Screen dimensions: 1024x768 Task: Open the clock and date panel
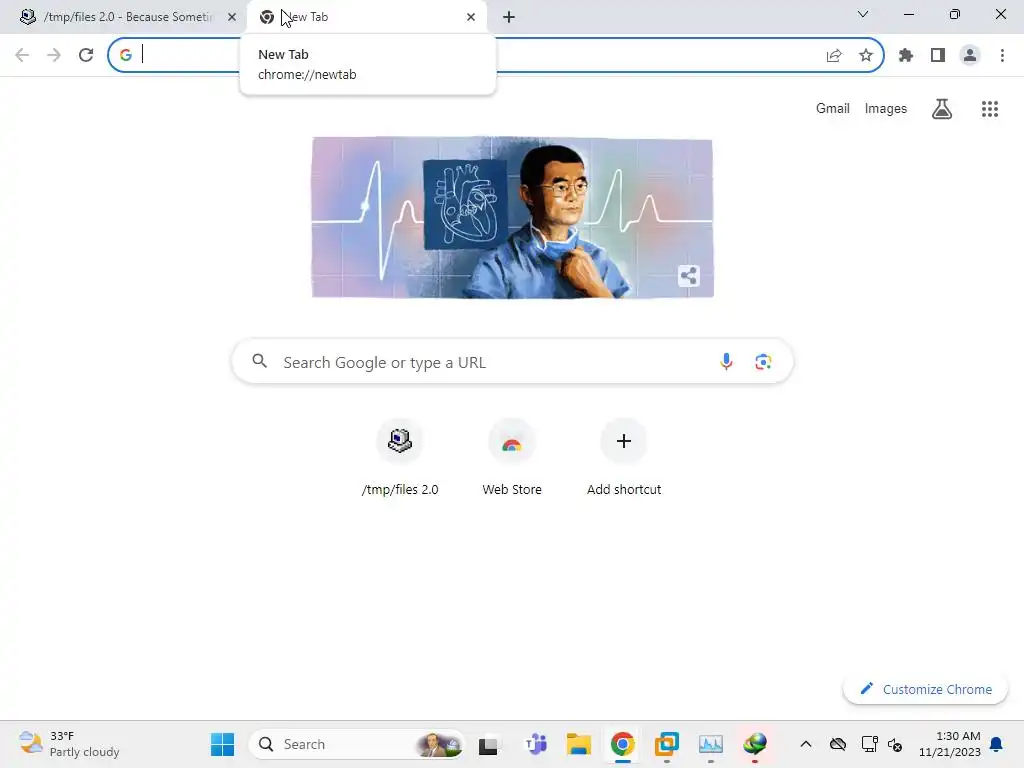[x=950, y=744]
